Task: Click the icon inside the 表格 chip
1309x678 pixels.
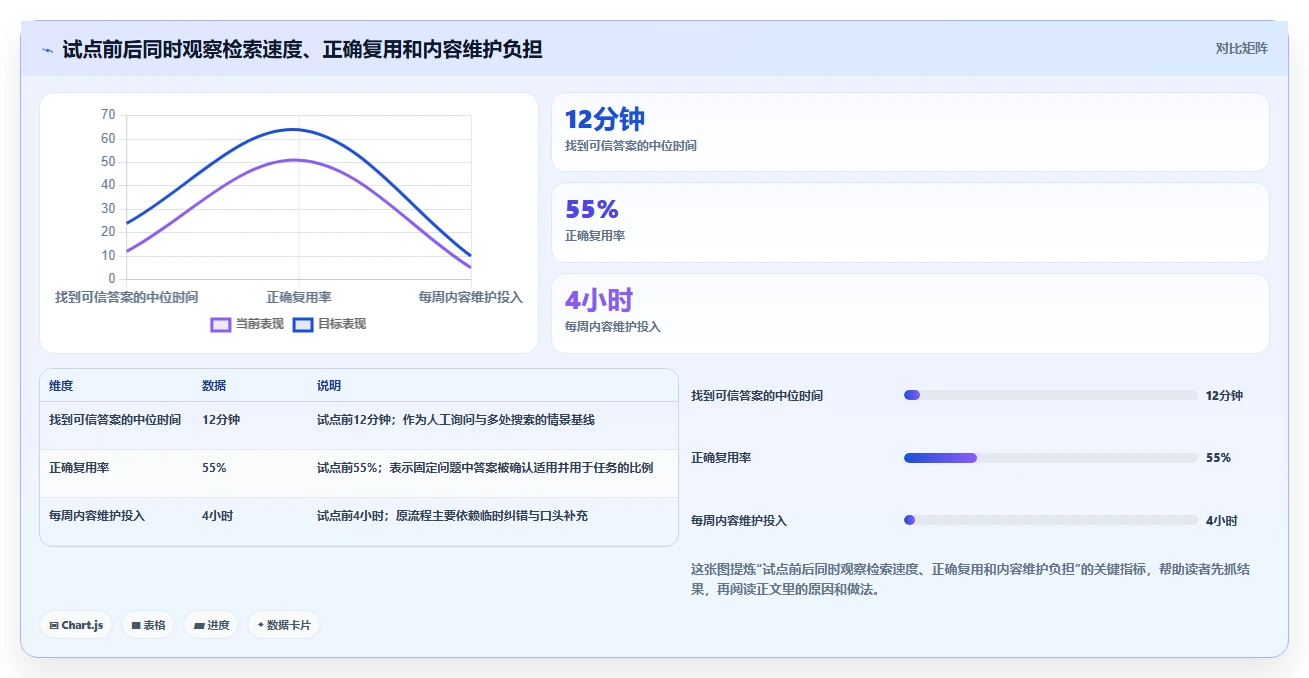Action: pyautogui.click(x=136, y=625)
